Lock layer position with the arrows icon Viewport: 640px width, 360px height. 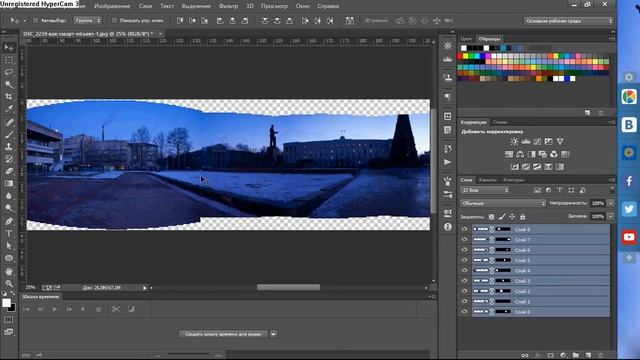coord(512,217)
